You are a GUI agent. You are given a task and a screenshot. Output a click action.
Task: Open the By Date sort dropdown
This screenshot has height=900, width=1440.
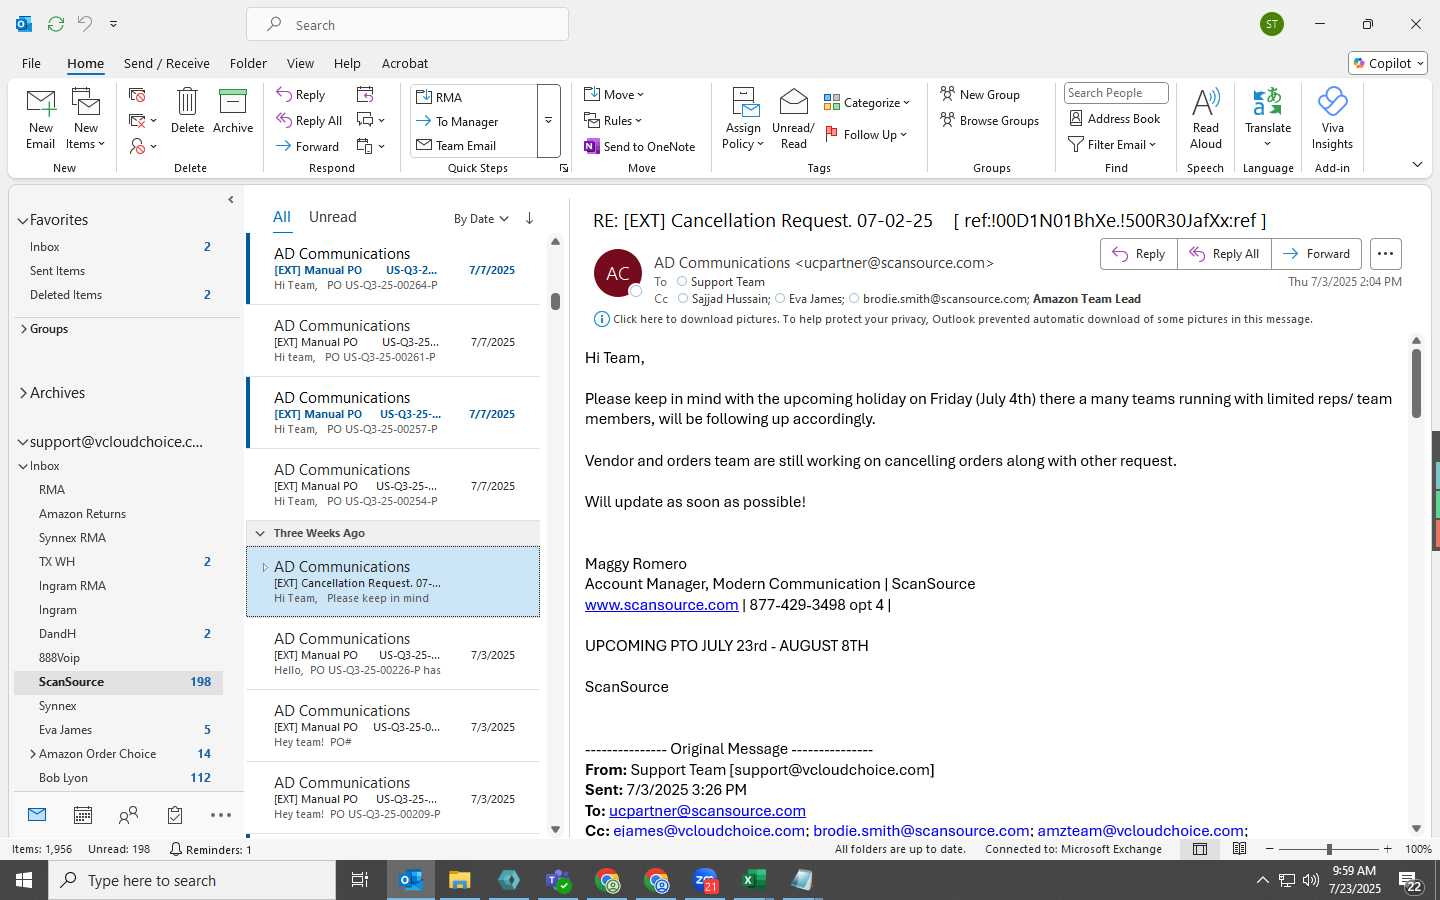pos(481,219)
